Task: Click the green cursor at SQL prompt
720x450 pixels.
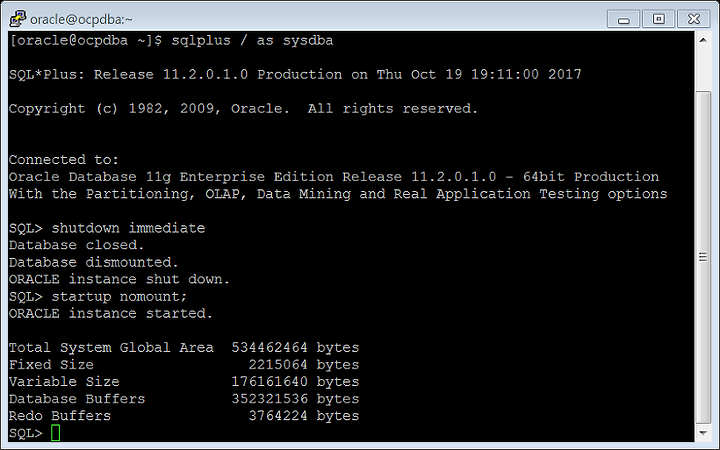Action: point(56,433)
